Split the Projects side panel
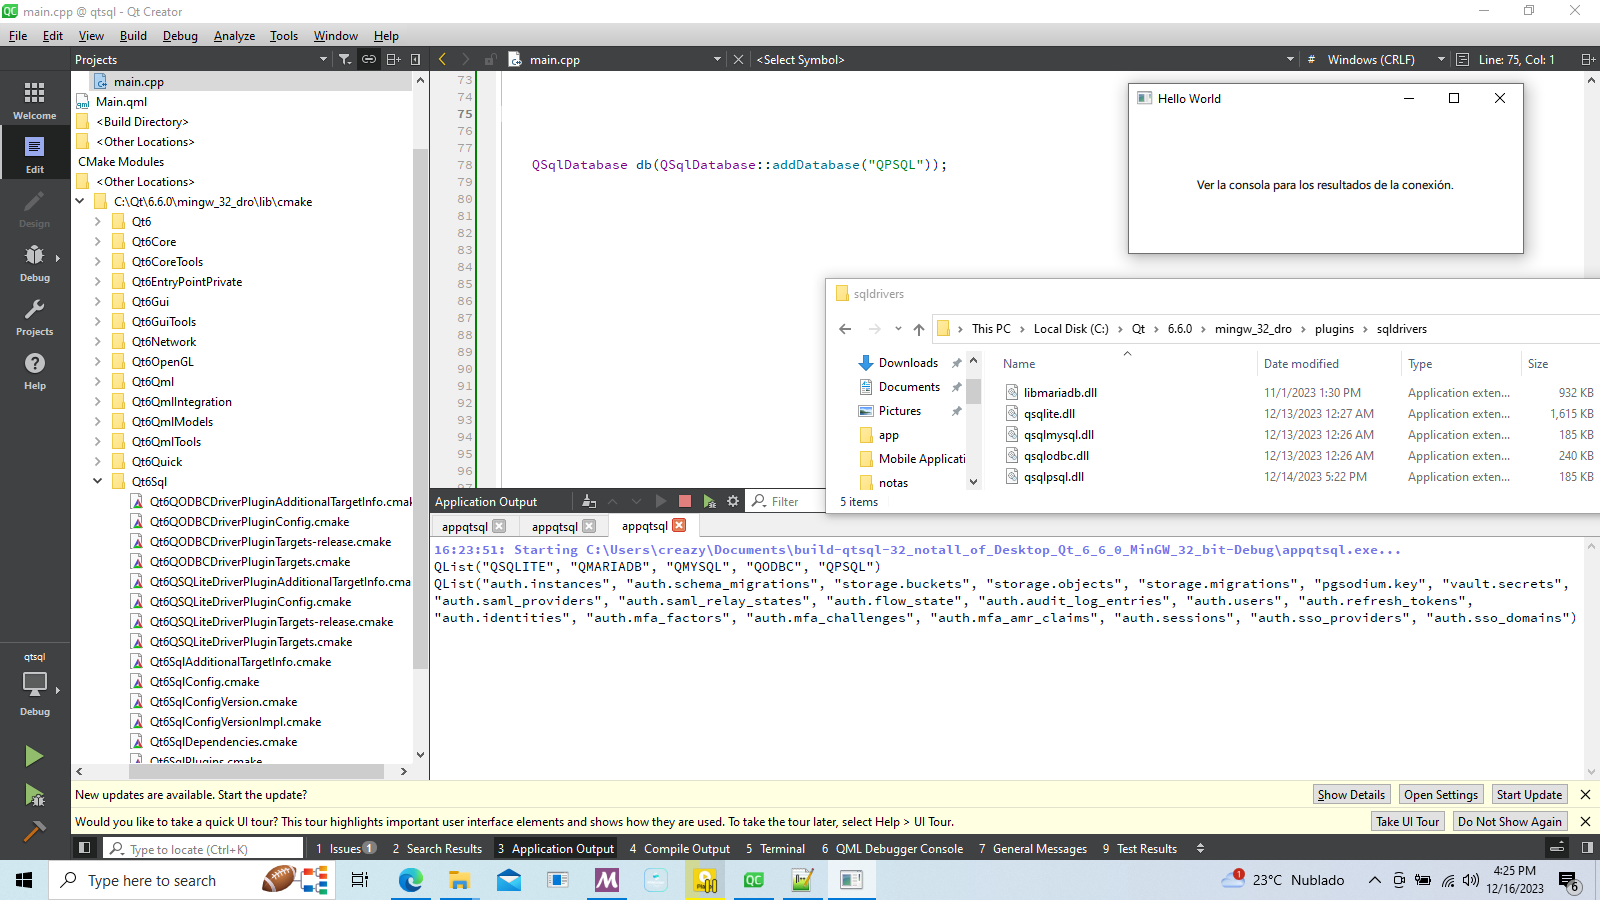1600x900 pixels. point(394,59)
